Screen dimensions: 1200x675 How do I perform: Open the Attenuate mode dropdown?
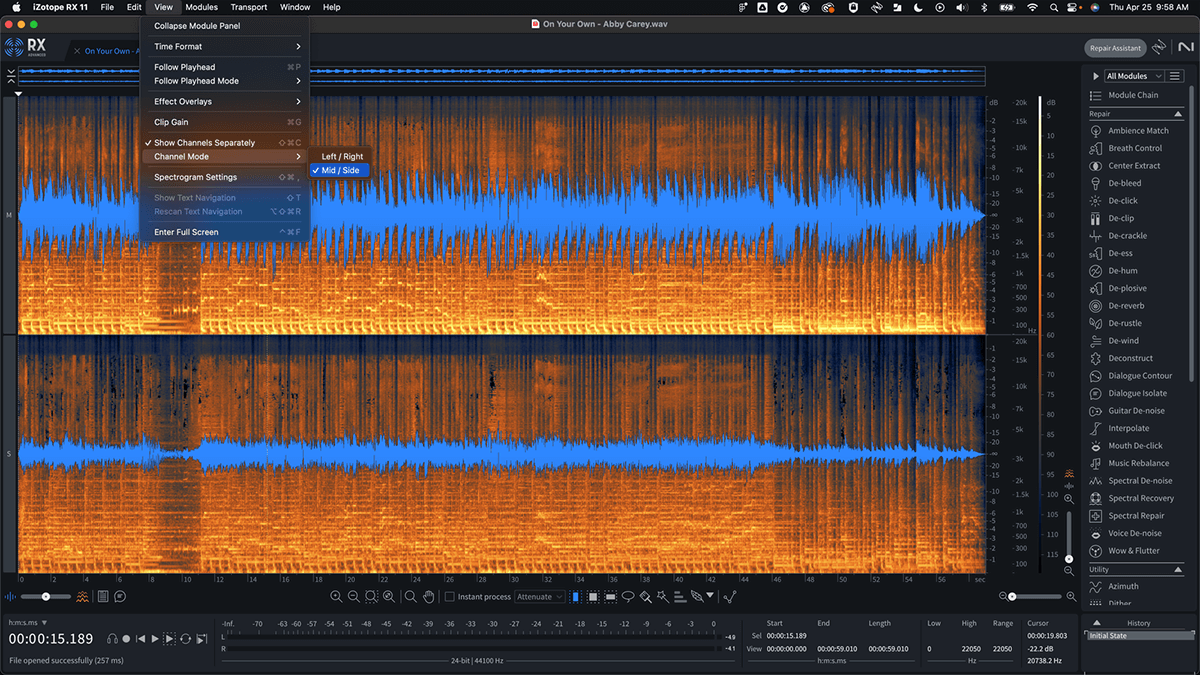point(540,597)
